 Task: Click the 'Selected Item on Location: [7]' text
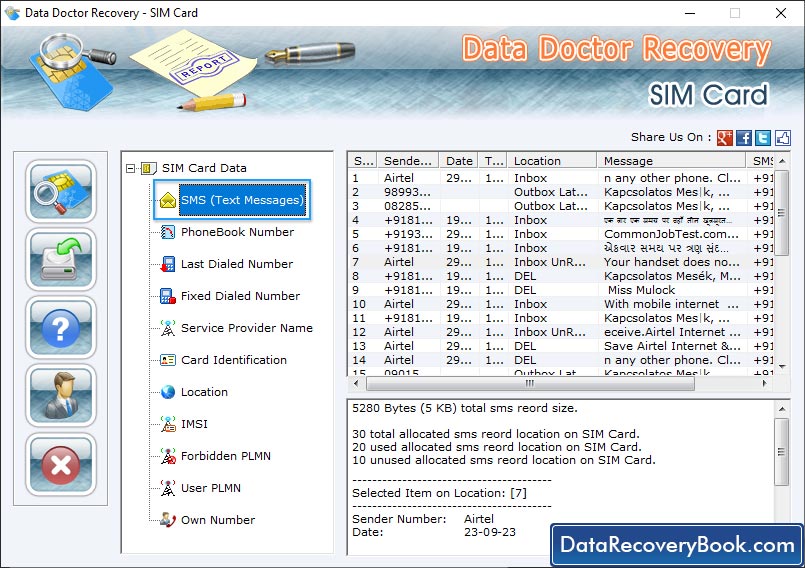(439, 493)
